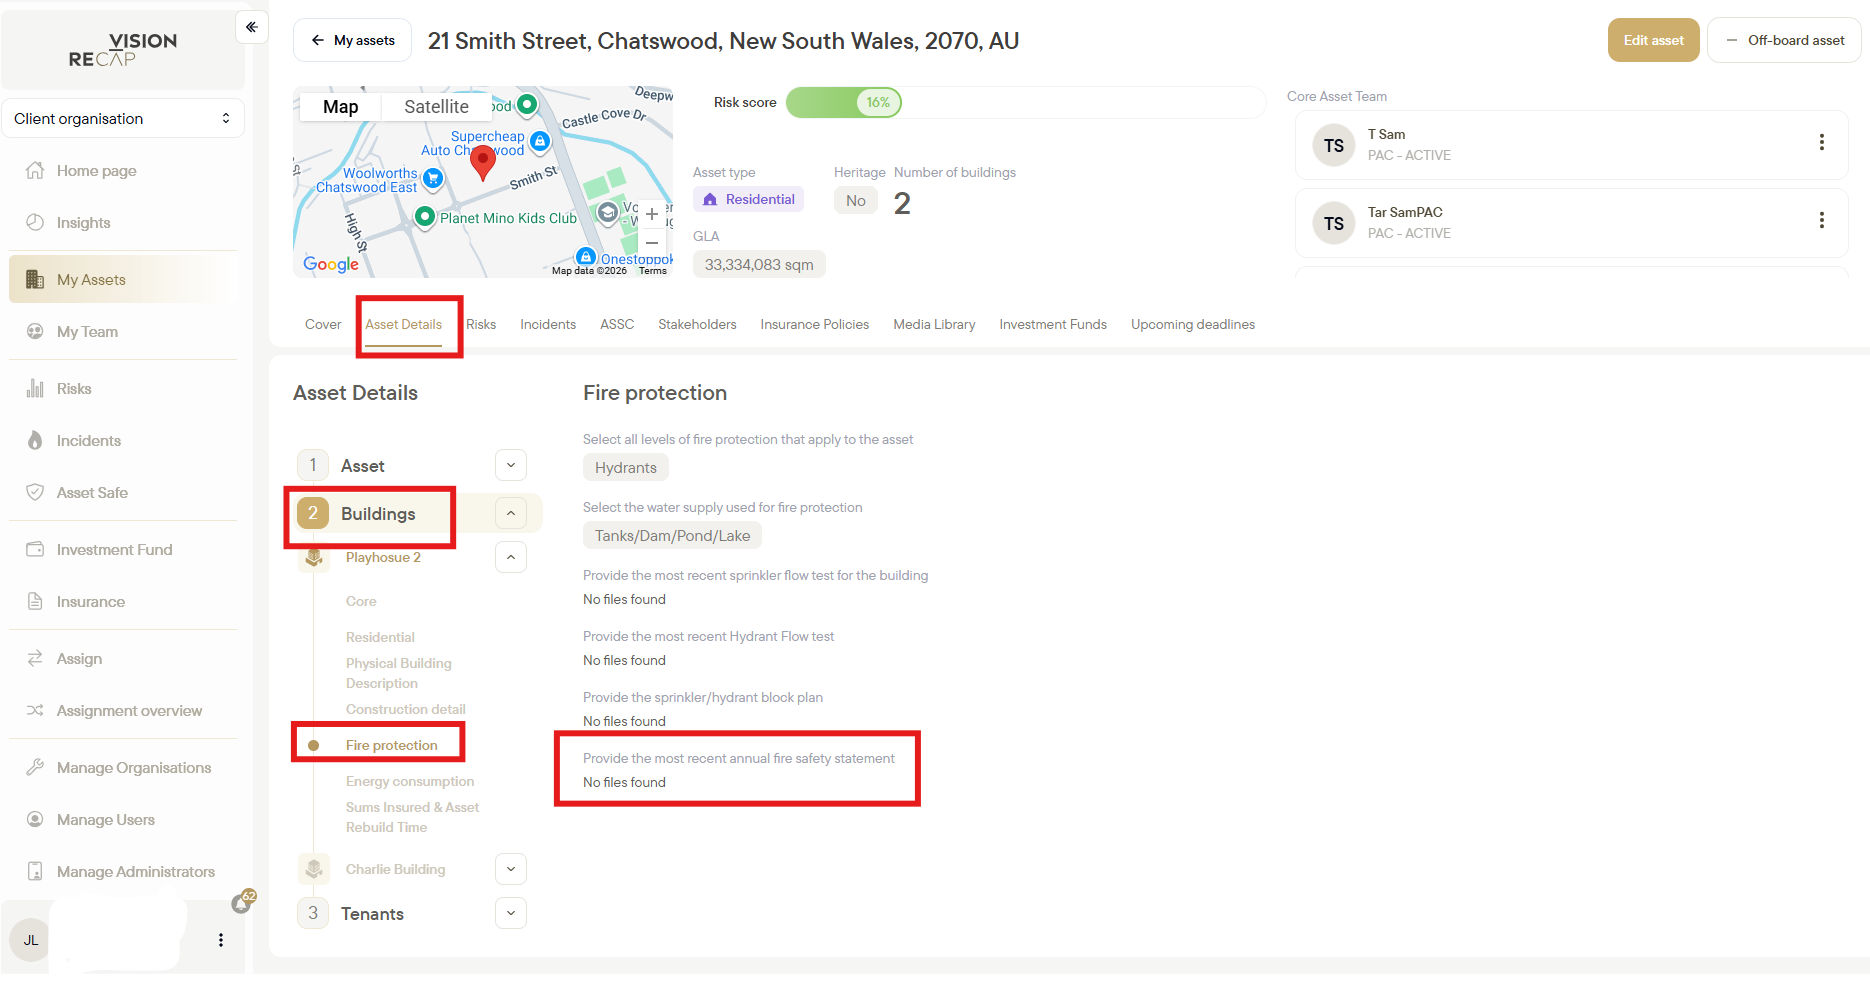Click the Vision Recap logo
The width and height of the screenshot is (1870, 990).
123,49
